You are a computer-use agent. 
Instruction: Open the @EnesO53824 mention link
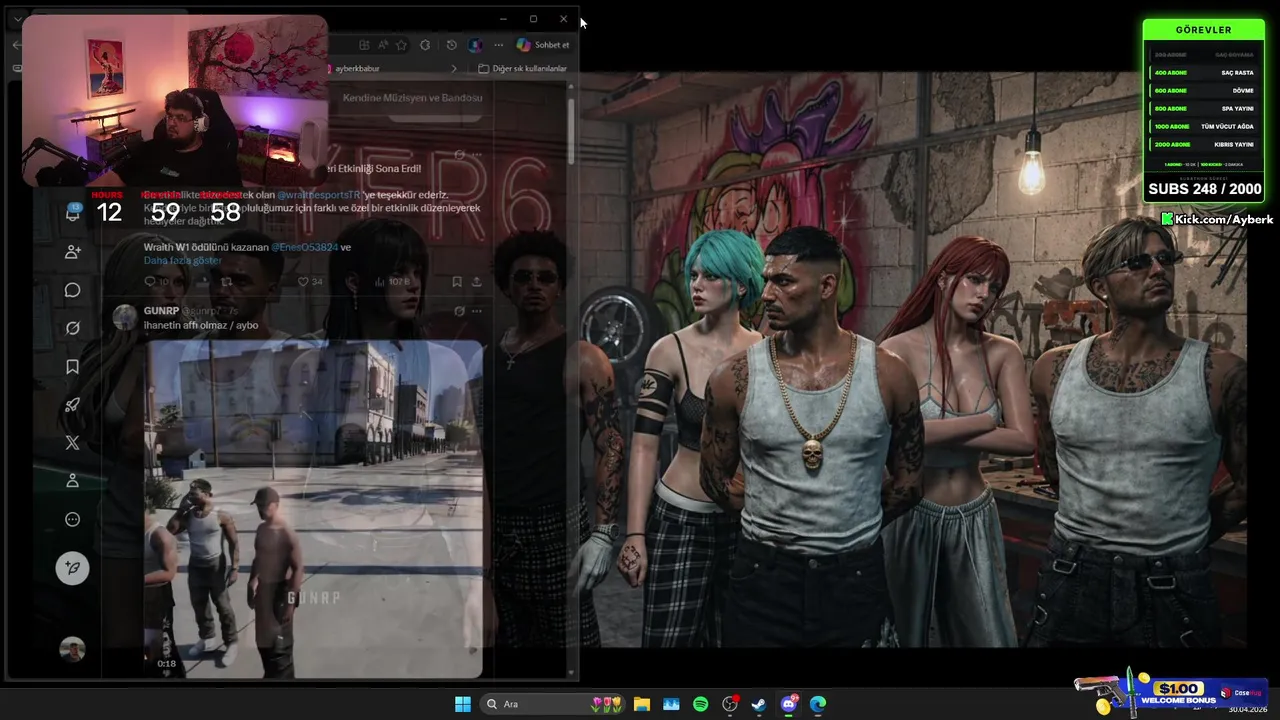pos(304,247)
